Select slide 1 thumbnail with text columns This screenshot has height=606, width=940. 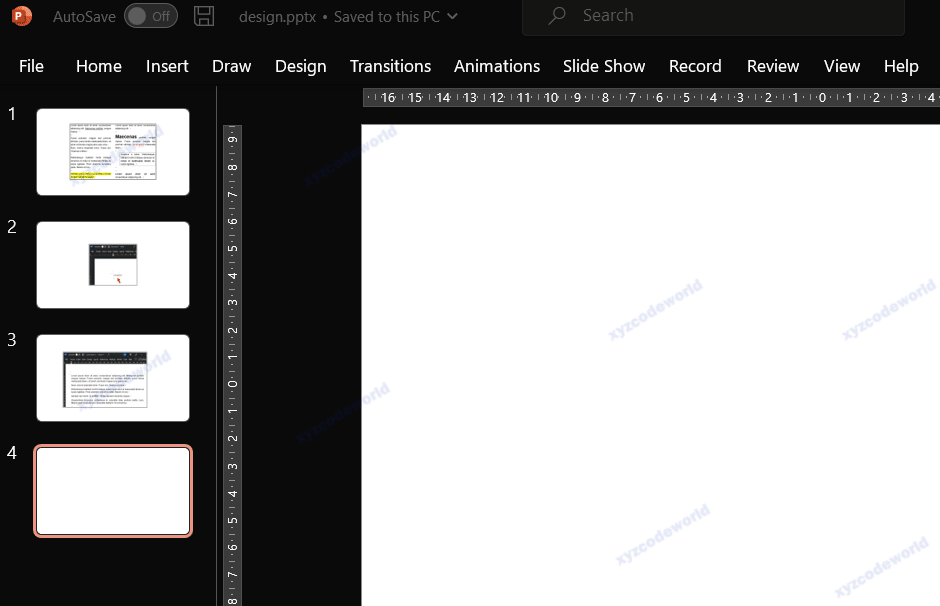pos(113,152)
